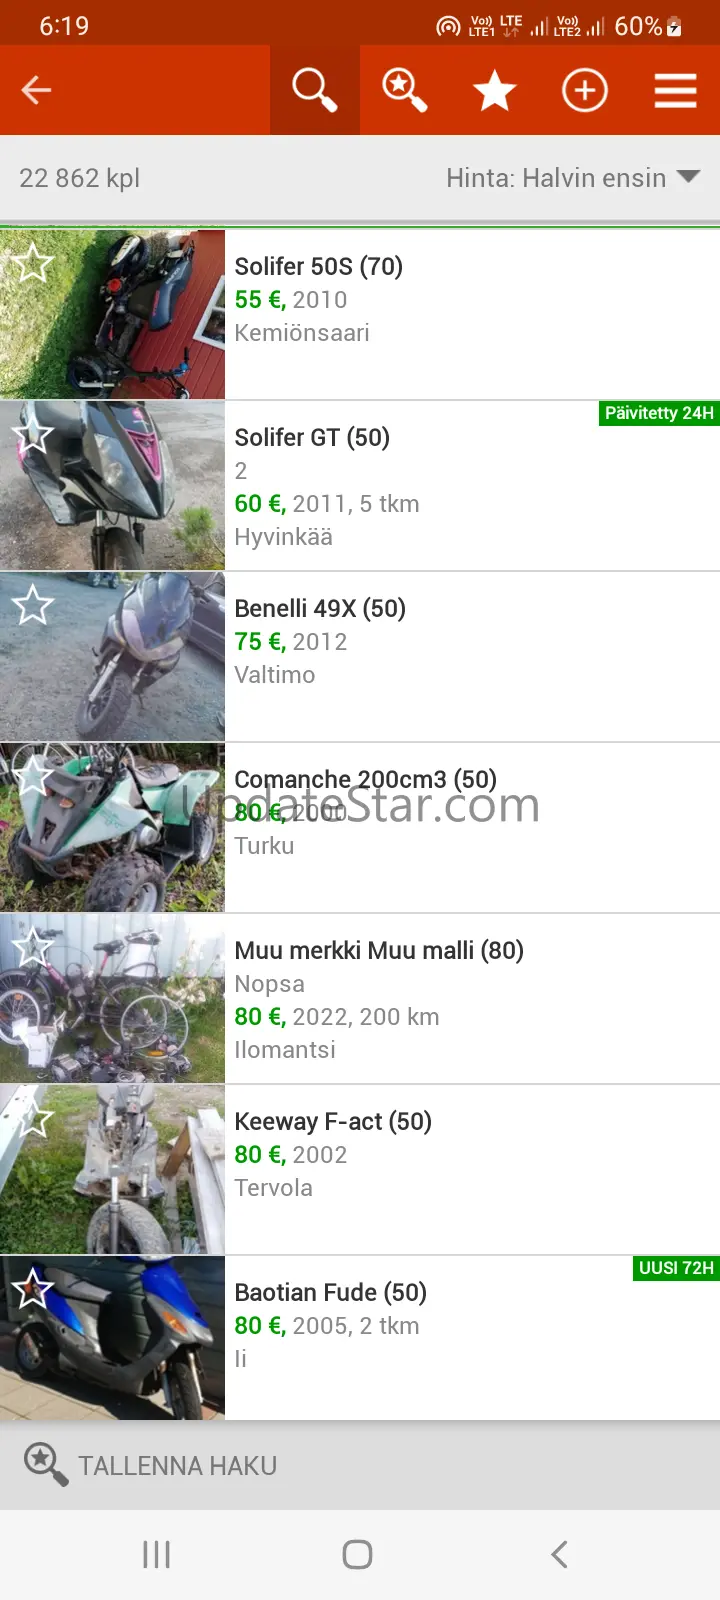Expand the Hinta: Halvin ensin sort dropdown

click(x=573, y=178)
